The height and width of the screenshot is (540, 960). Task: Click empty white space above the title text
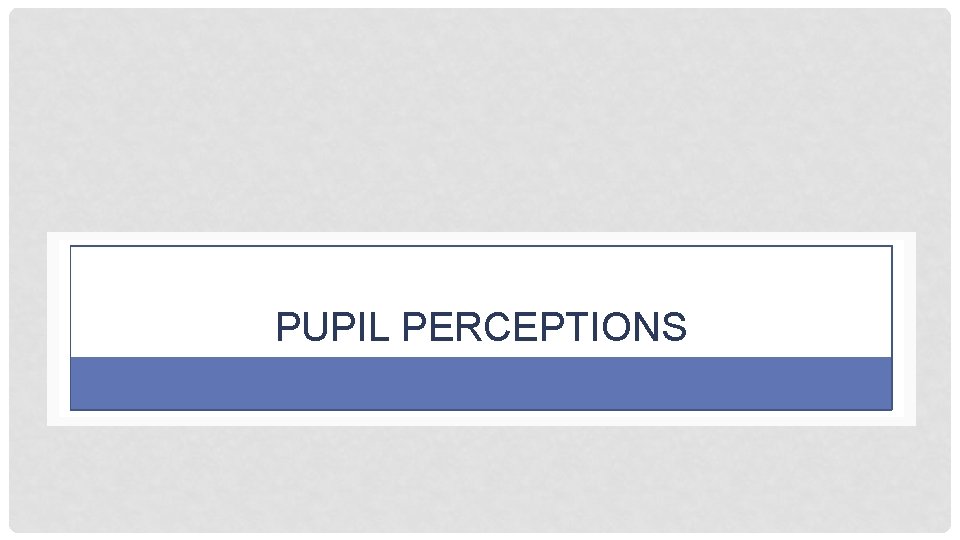(480, 275)
